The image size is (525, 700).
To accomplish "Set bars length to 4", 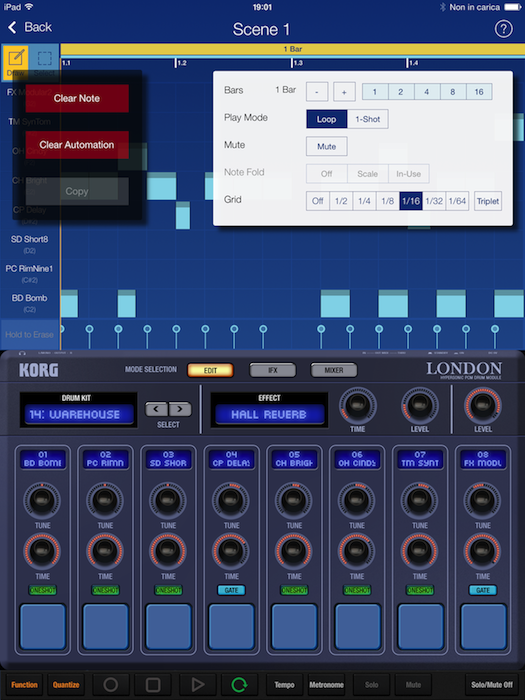I will pyautogui.click(x=426, y=92).
